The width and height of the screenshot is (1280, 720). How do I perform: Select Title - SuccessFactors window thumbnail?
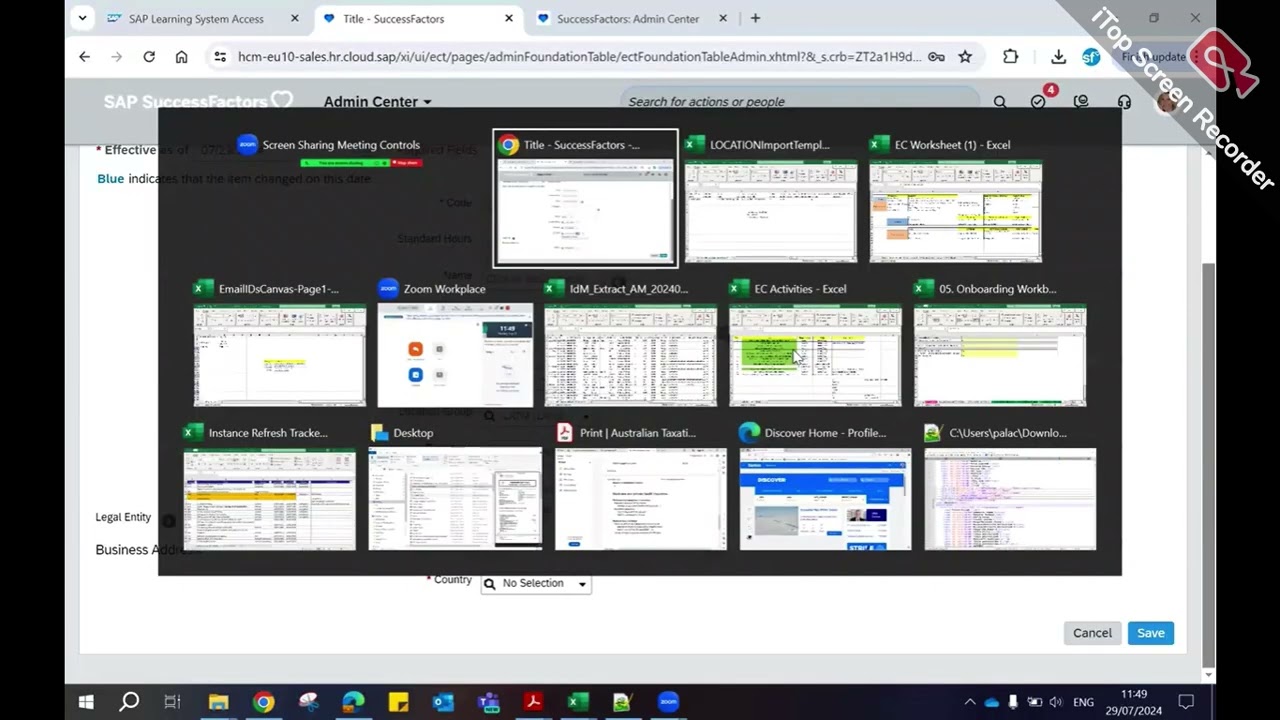585,198
